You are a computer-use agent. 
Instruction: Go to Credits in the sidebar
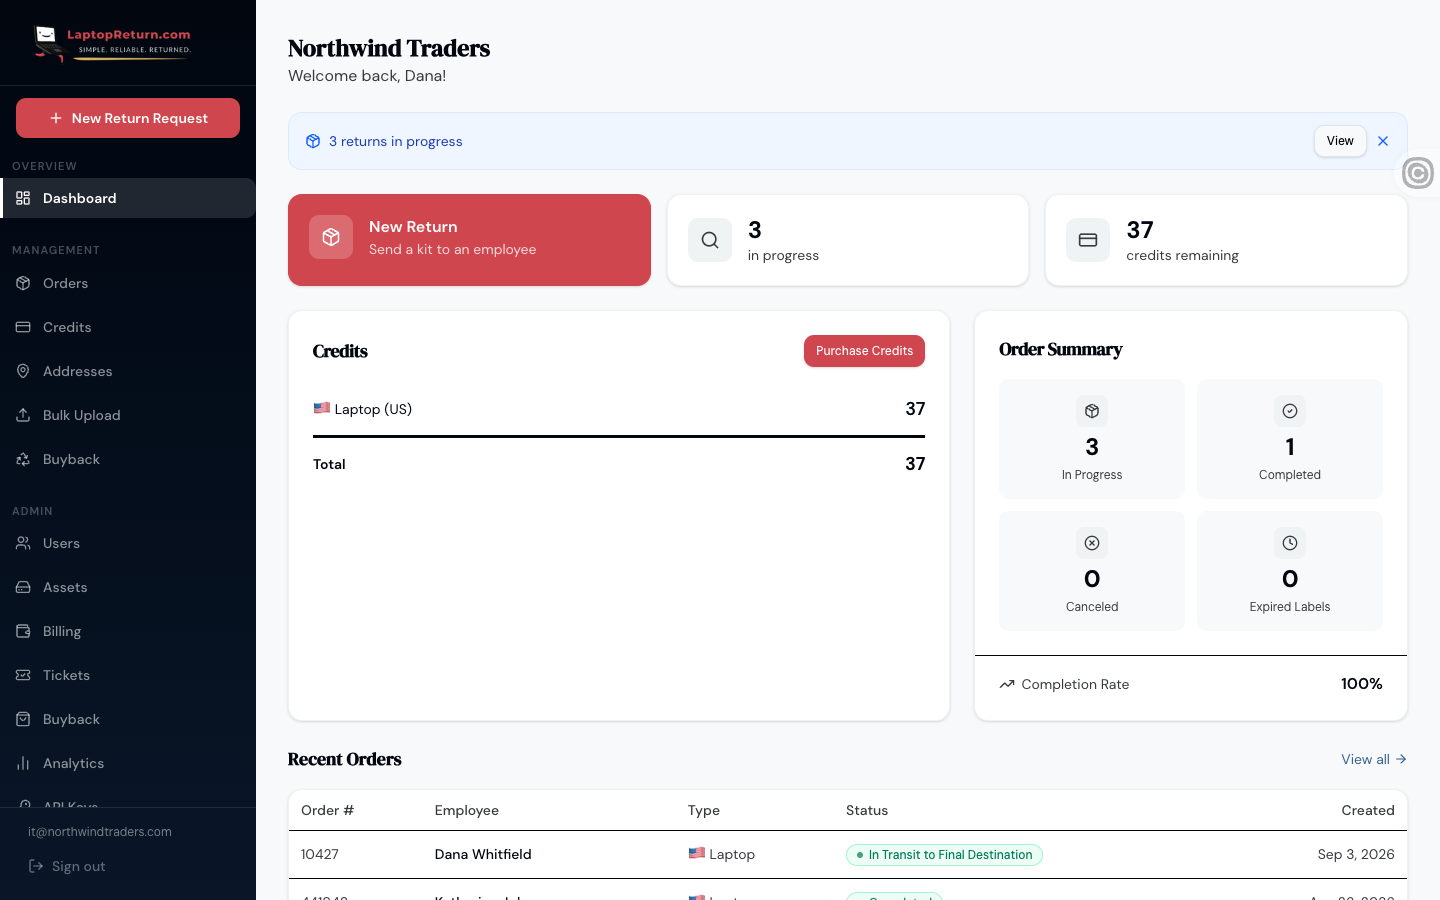pyautogui.click(x=128, y=327)
